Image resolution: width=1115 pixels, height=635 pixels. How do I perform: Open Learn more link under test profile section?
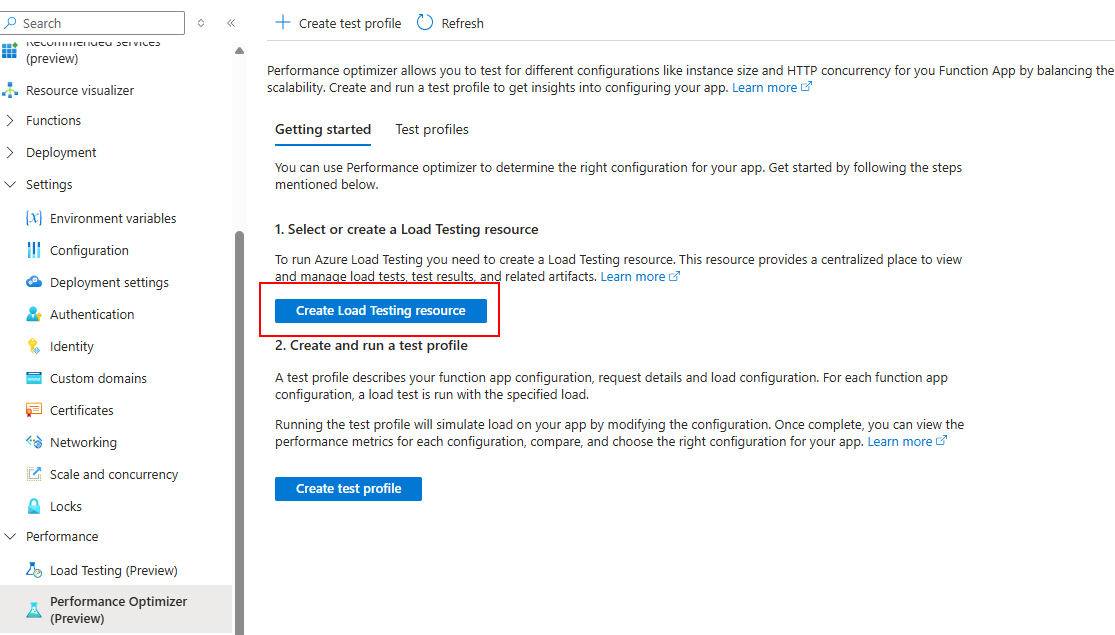[900, 442]
